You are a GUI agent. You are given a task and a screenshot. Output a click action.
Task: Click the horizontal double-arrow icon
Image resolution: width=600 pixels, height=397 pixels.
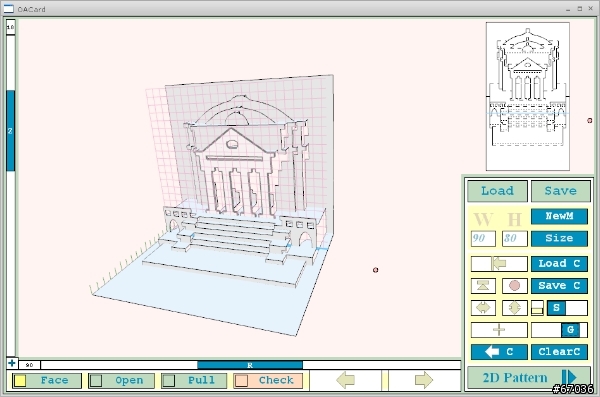483,308
